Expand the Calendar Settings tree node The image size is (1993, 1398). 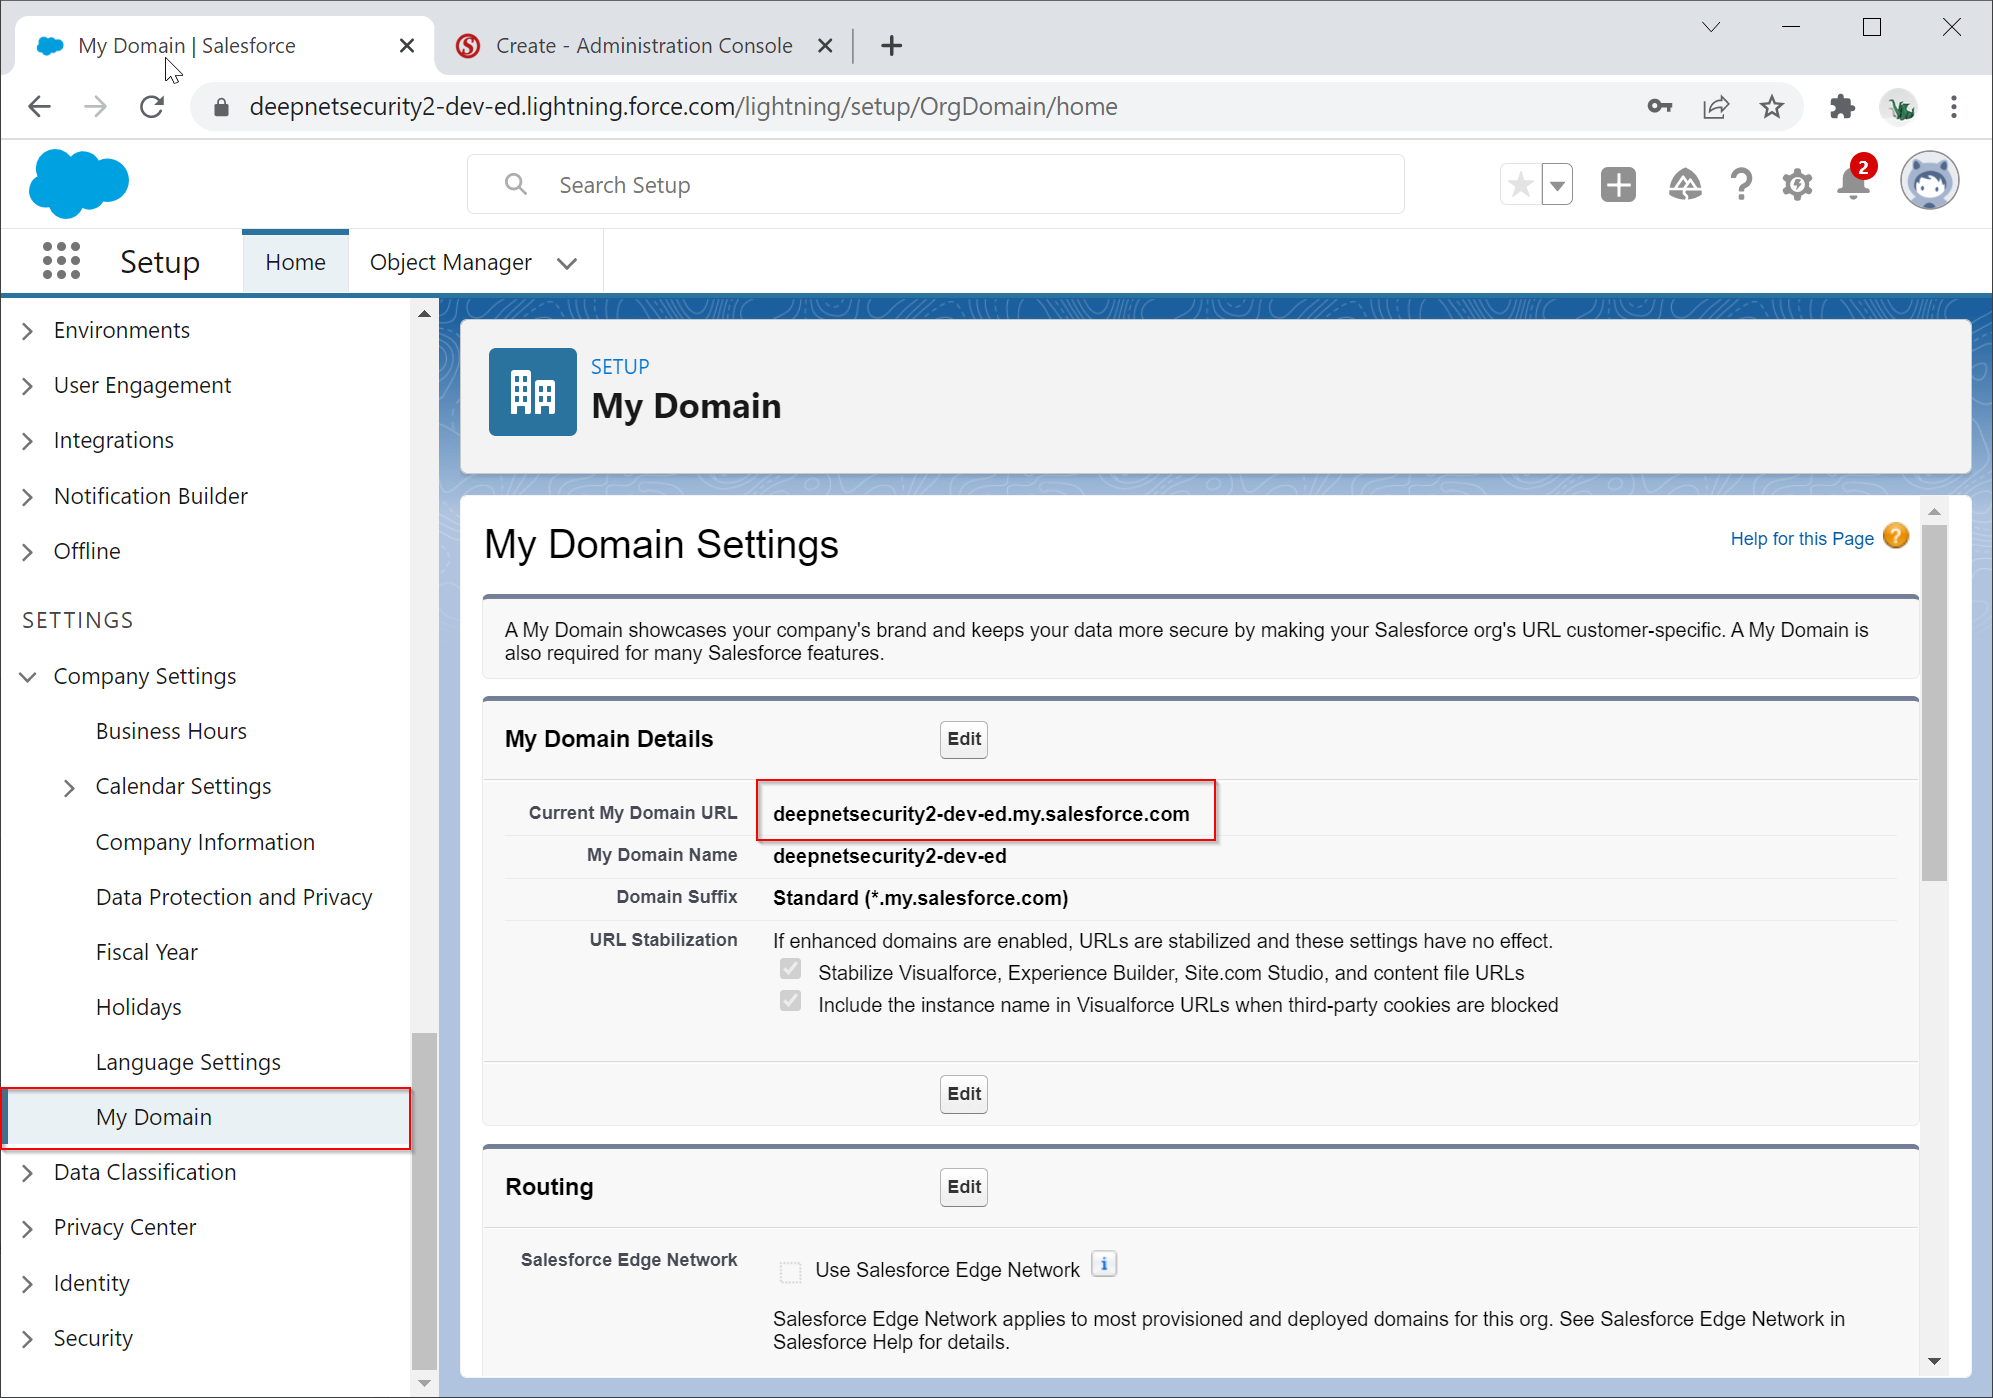pyautogui.click(x=69, y=788)
